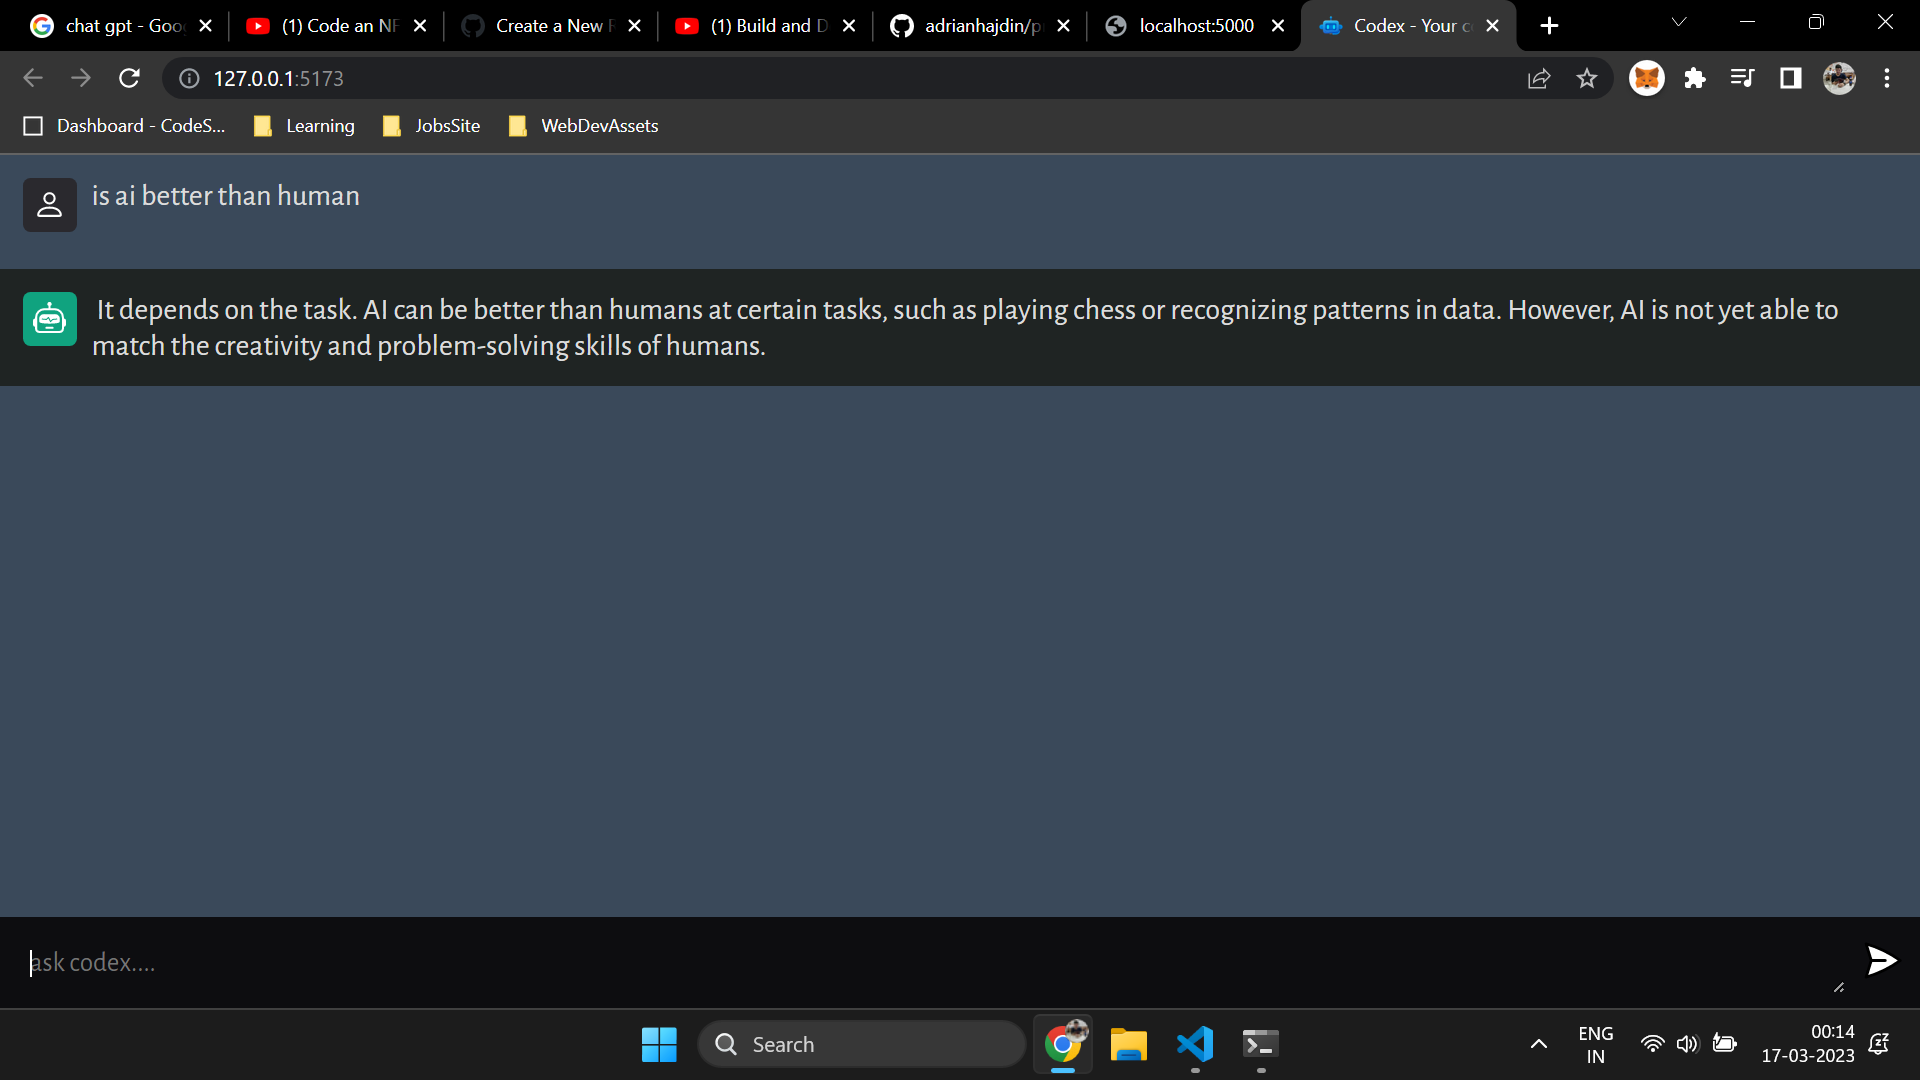Click the bot avatar next to the AI response

tap(50, 318)
